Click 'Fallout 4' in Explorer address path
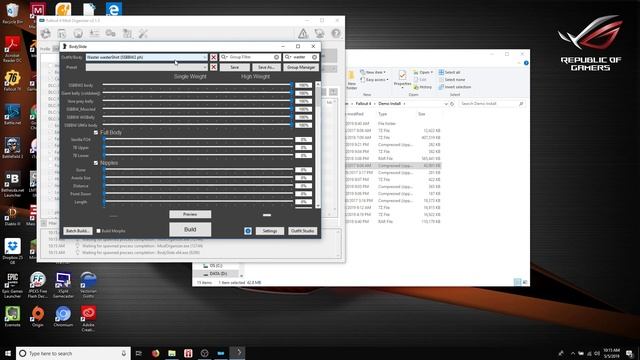The width and height of the screenshot is (640, 360). click(363, 104)
